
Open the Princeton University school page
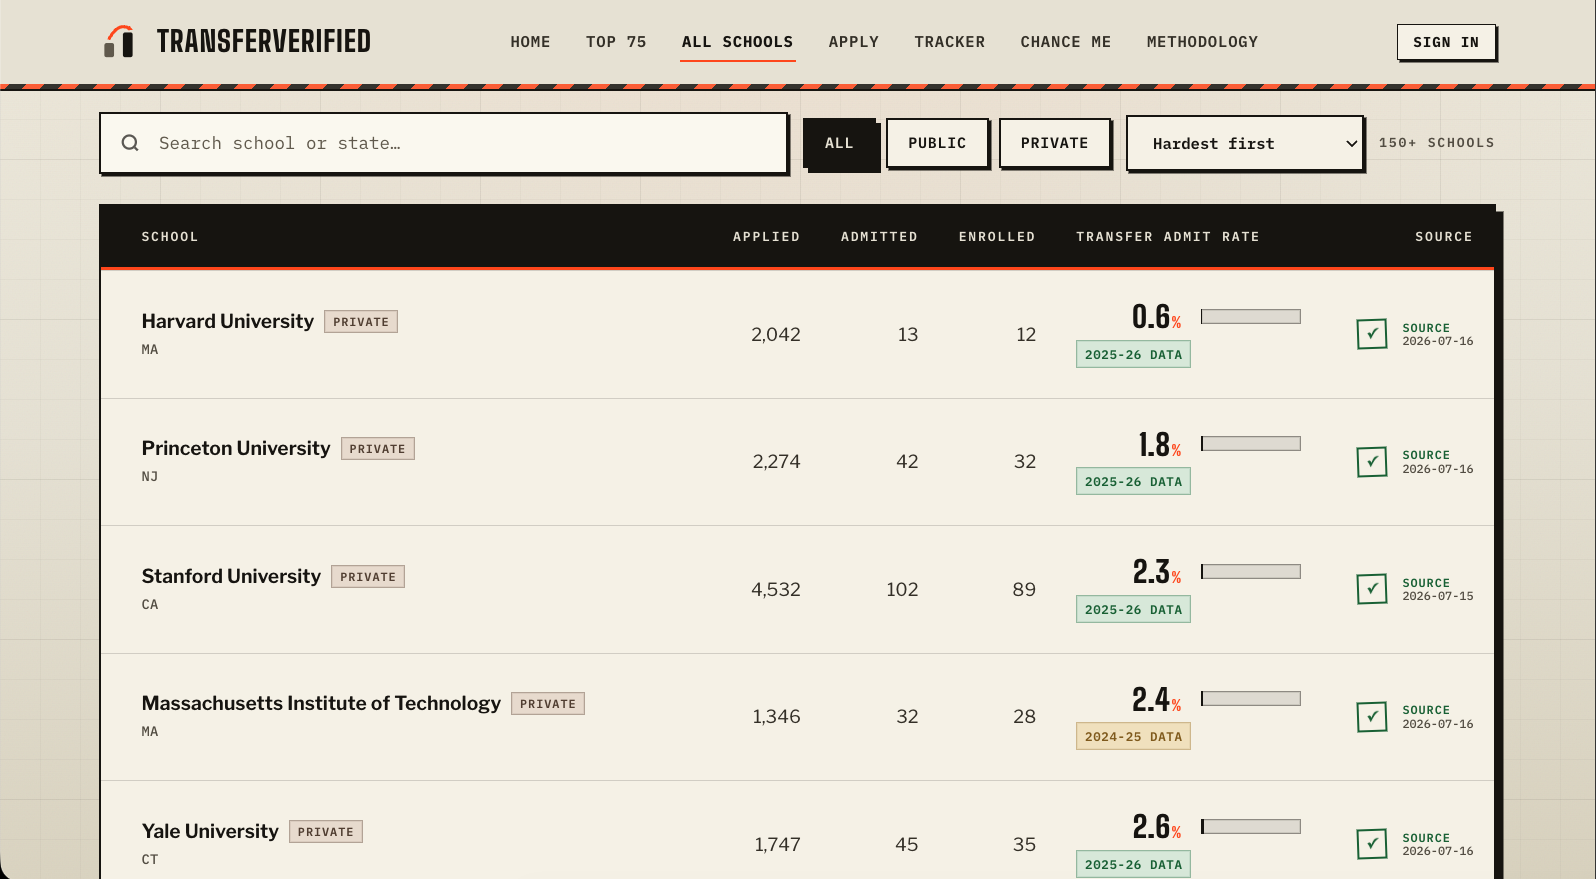[236, 448]
